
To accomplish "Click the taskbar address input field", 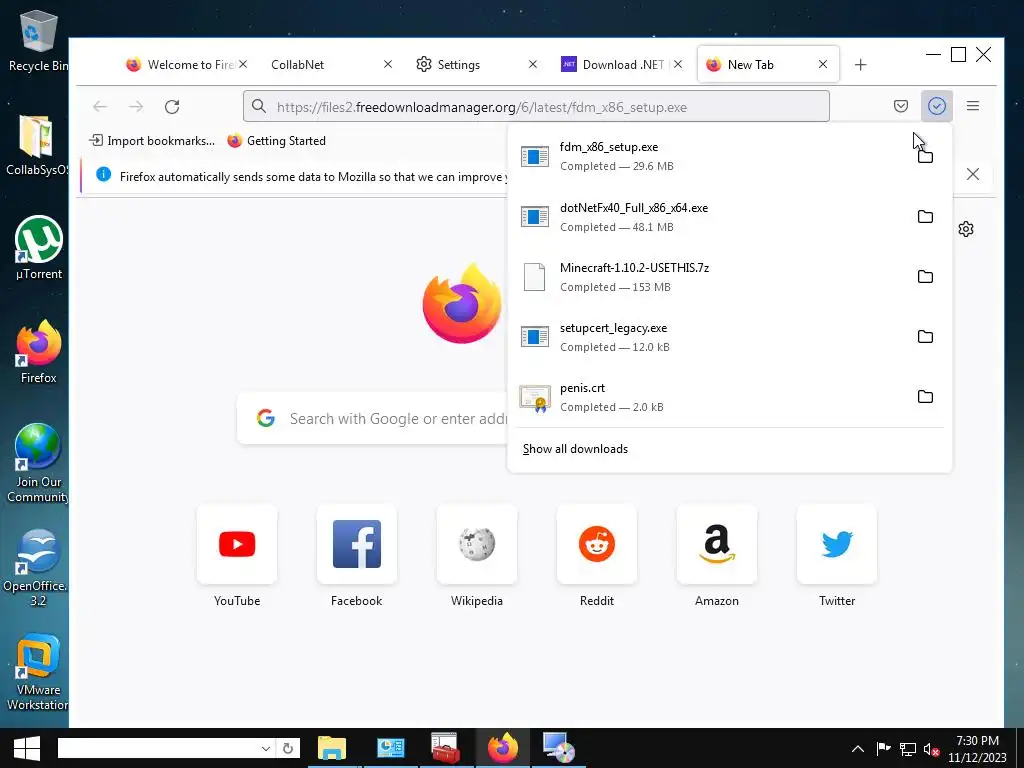I will pos(159,748).
